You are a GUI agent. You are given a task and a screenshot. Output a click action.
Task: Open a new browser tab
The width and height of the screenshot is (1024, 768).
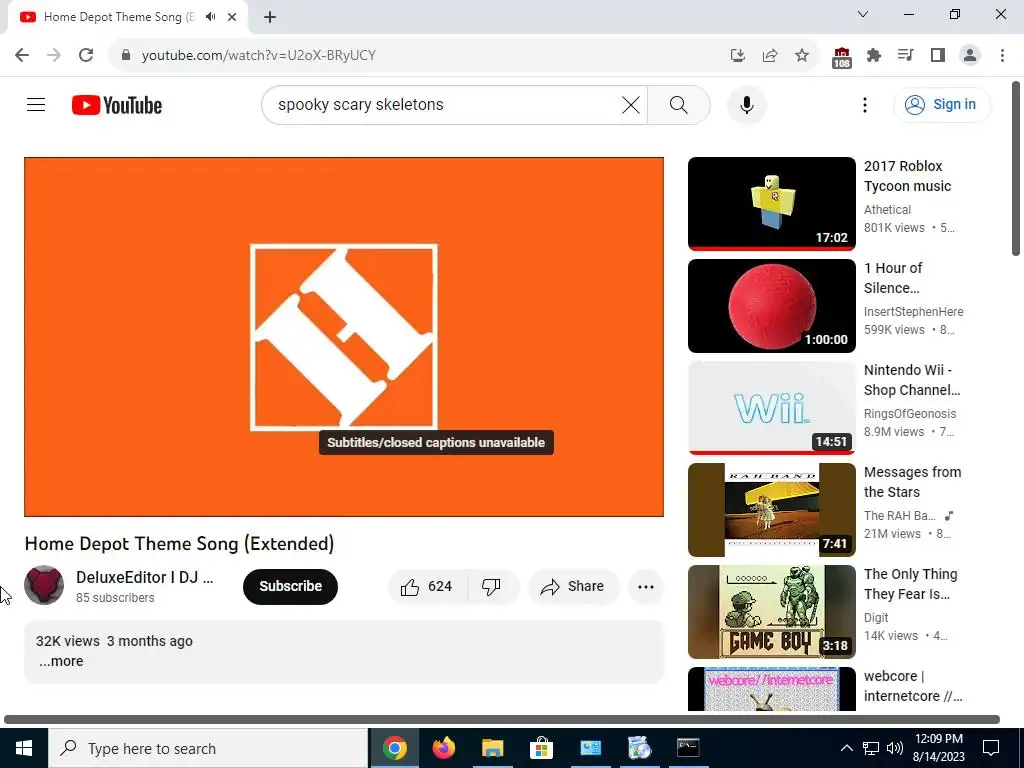pyautogui.click(x=270, y=17)
